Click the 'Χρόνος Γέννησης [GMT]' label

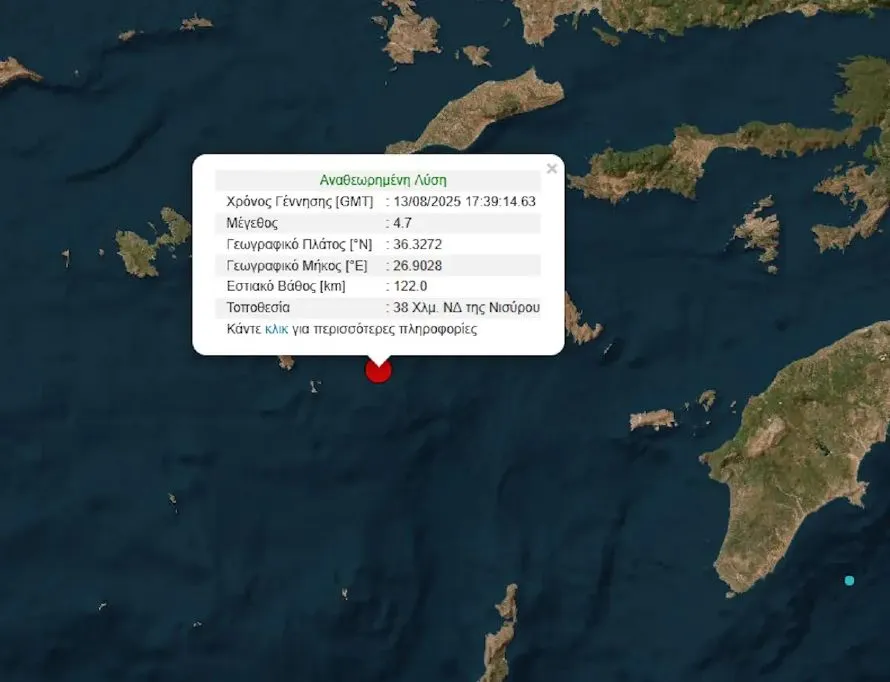[300, 201]
